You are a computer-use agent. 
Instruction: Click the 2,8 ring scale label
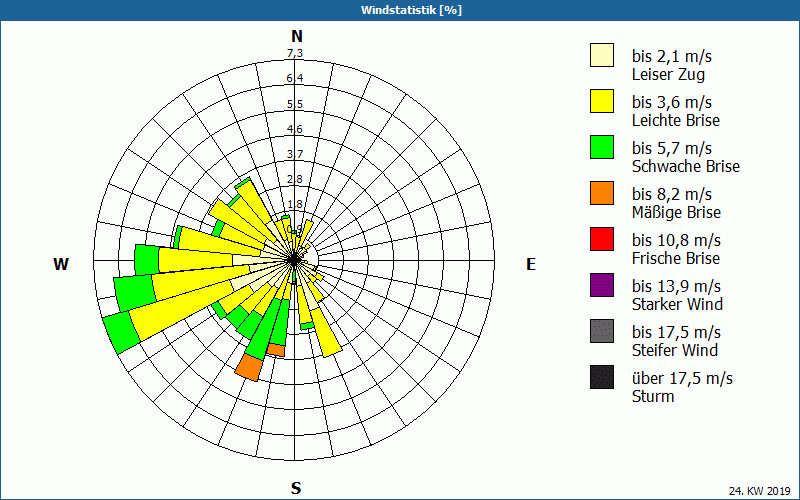[295, 179]
